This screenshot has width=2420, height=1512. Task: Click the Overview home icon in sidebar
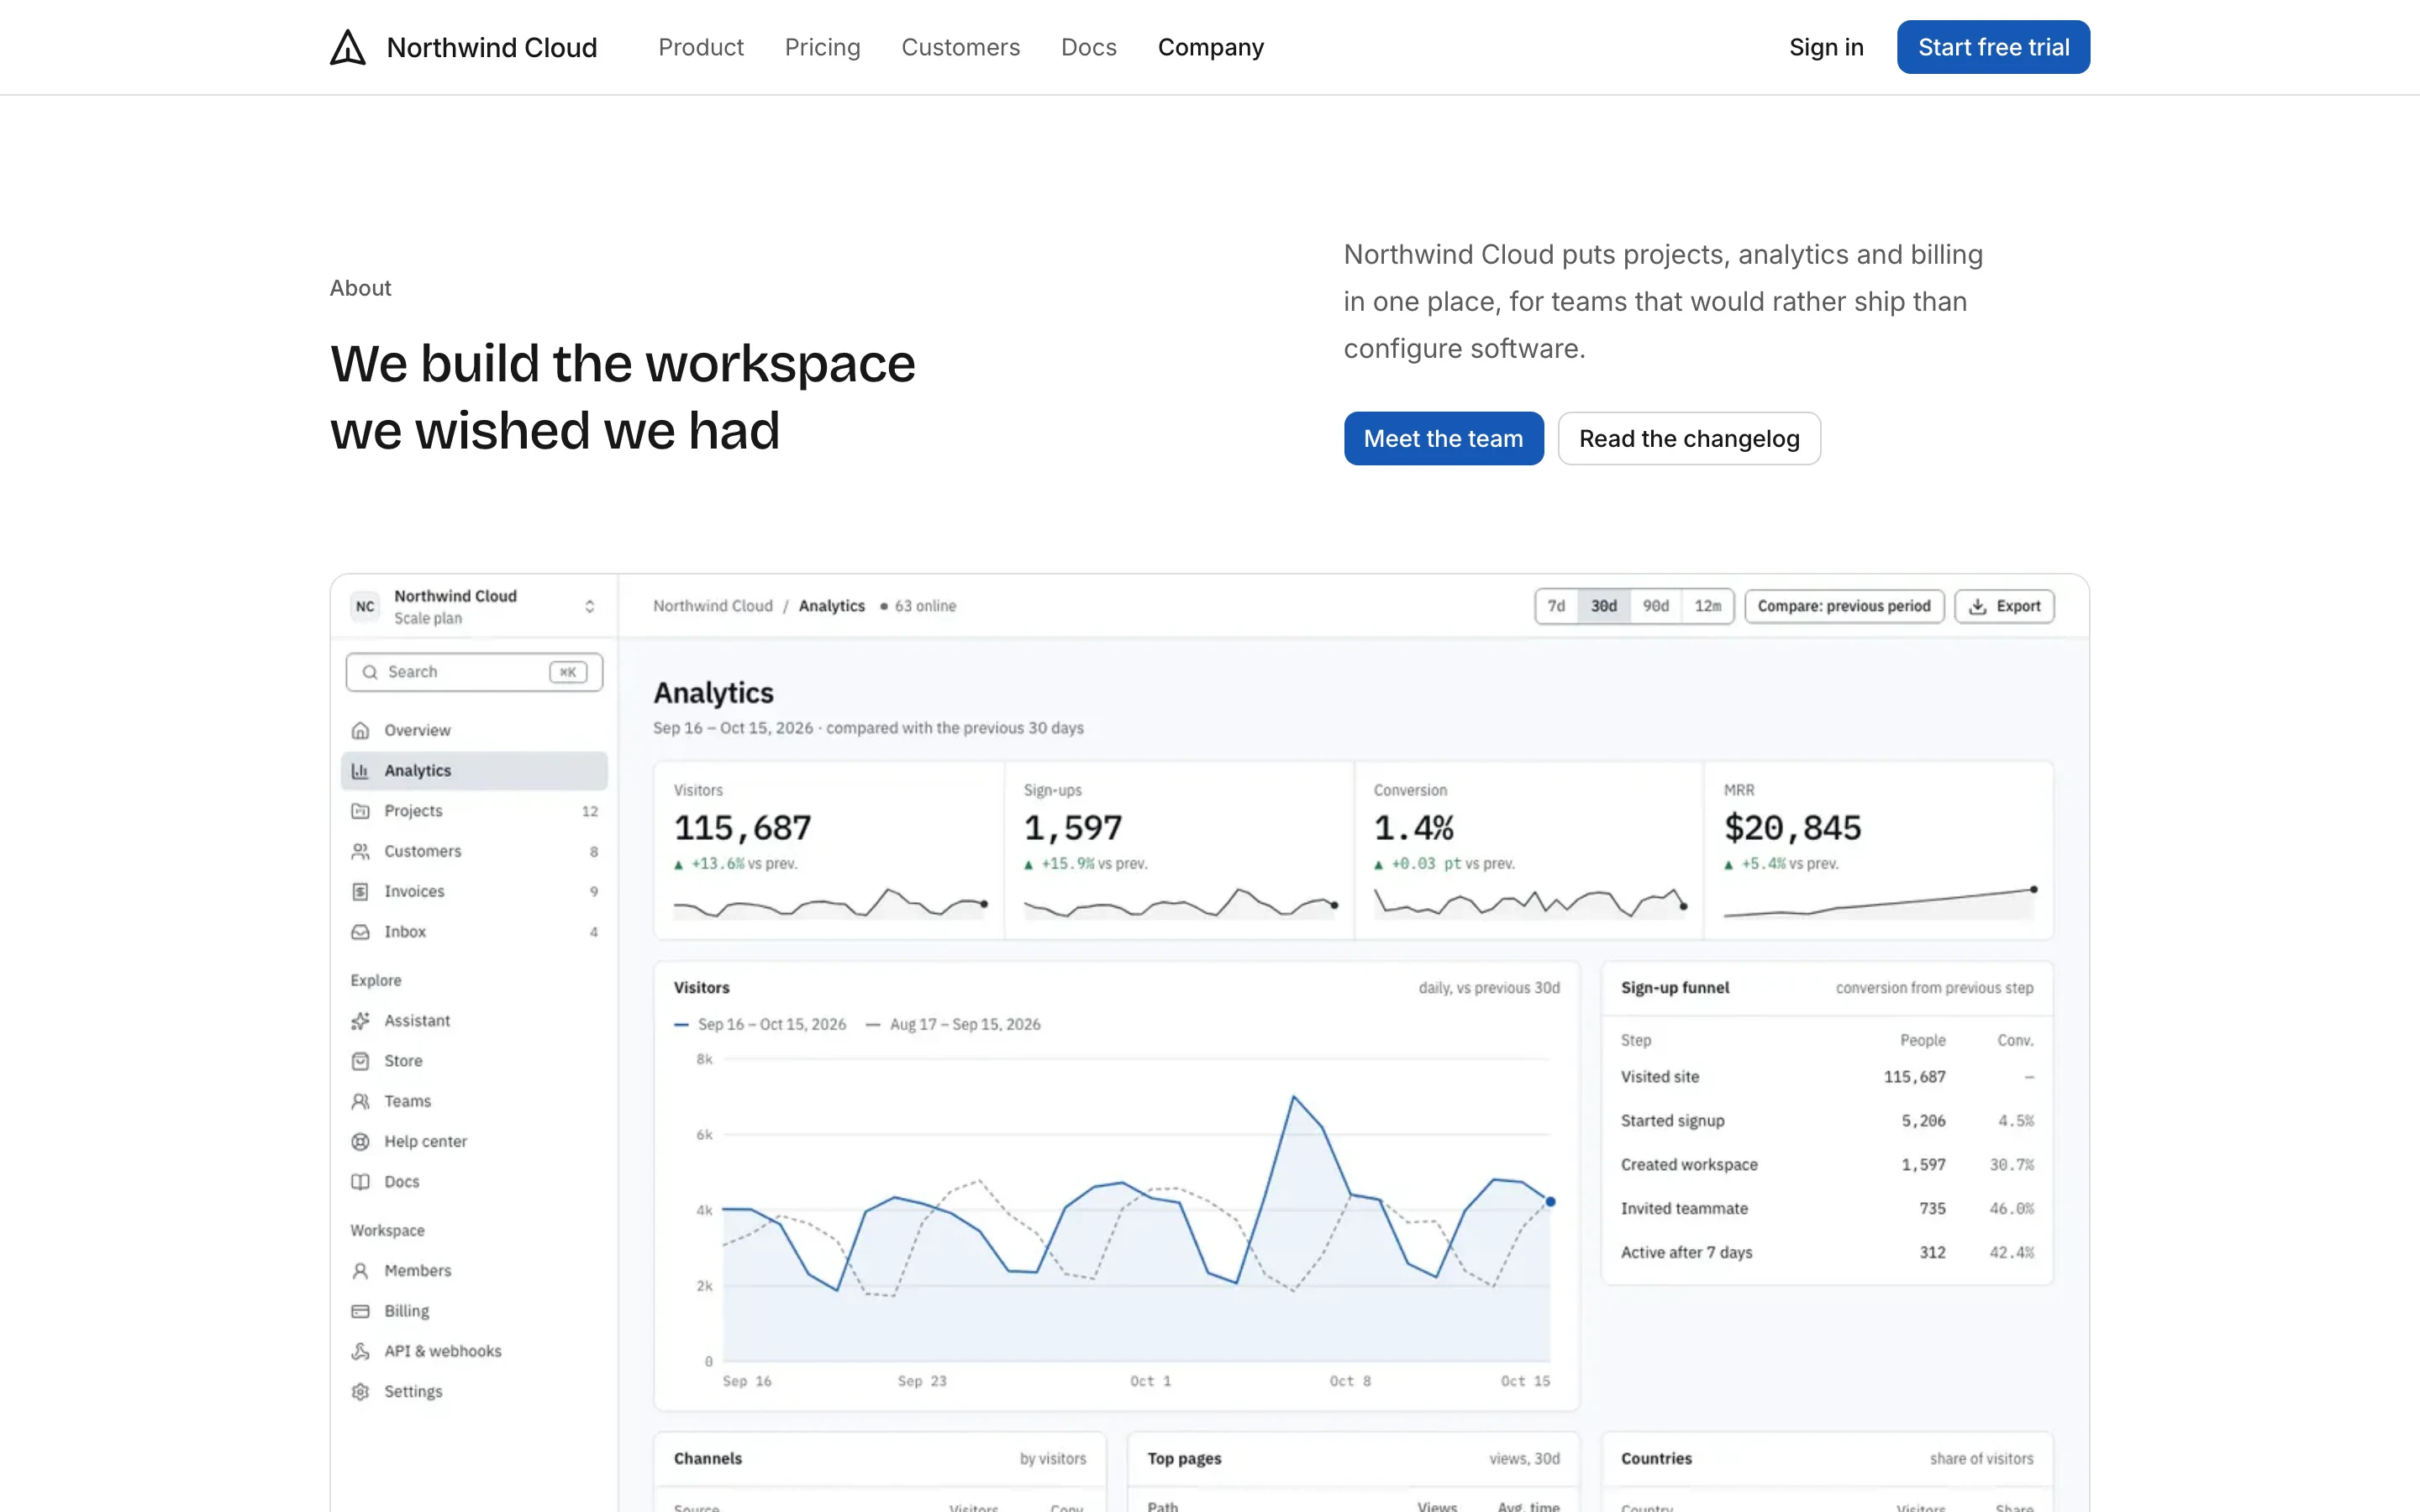(x=360, y=730)
